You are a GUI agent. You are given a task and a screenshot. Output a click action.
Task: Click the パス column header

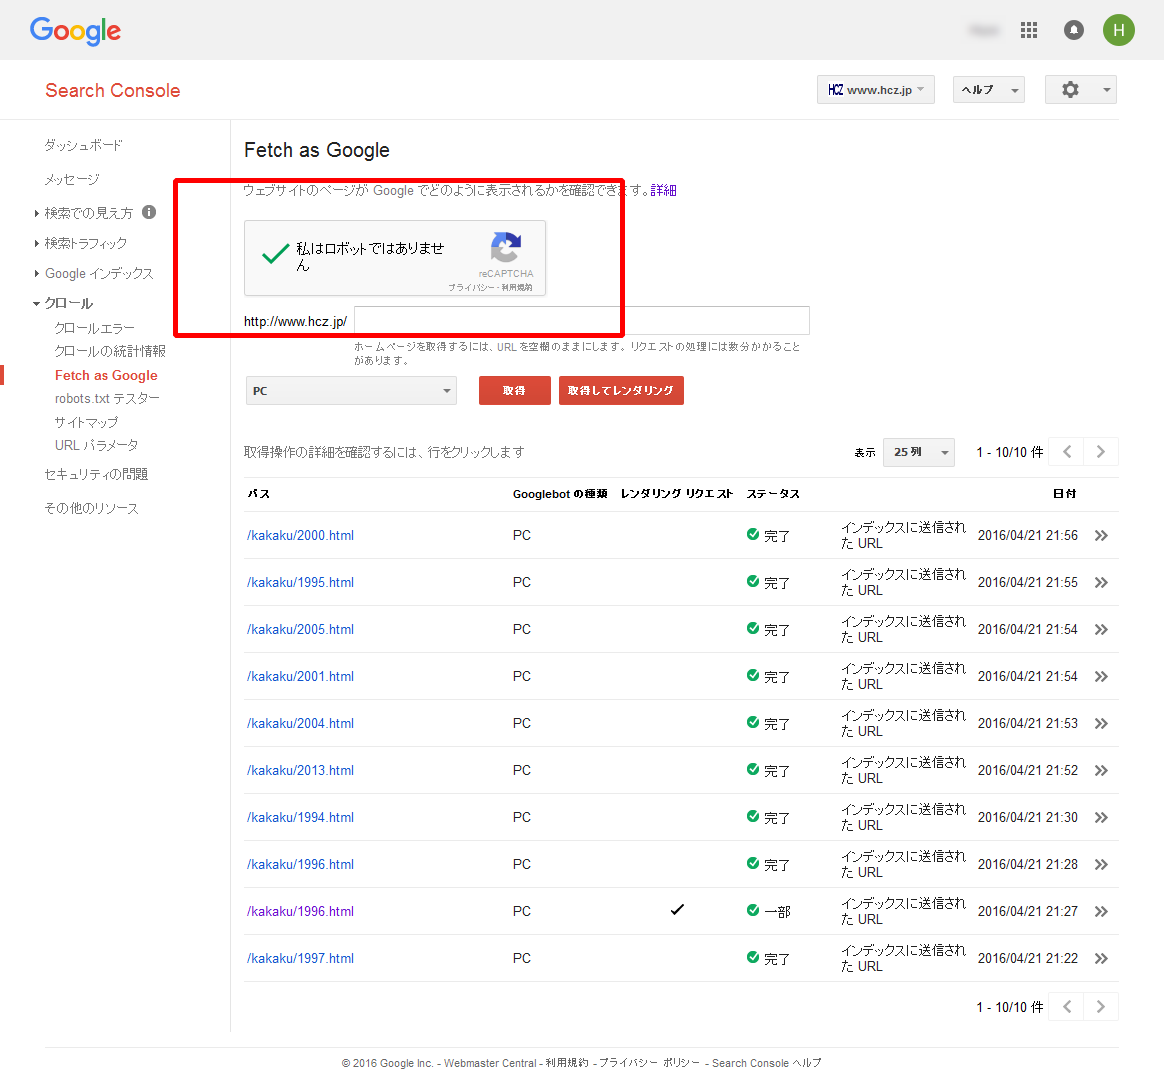click(x=258, y=494)
